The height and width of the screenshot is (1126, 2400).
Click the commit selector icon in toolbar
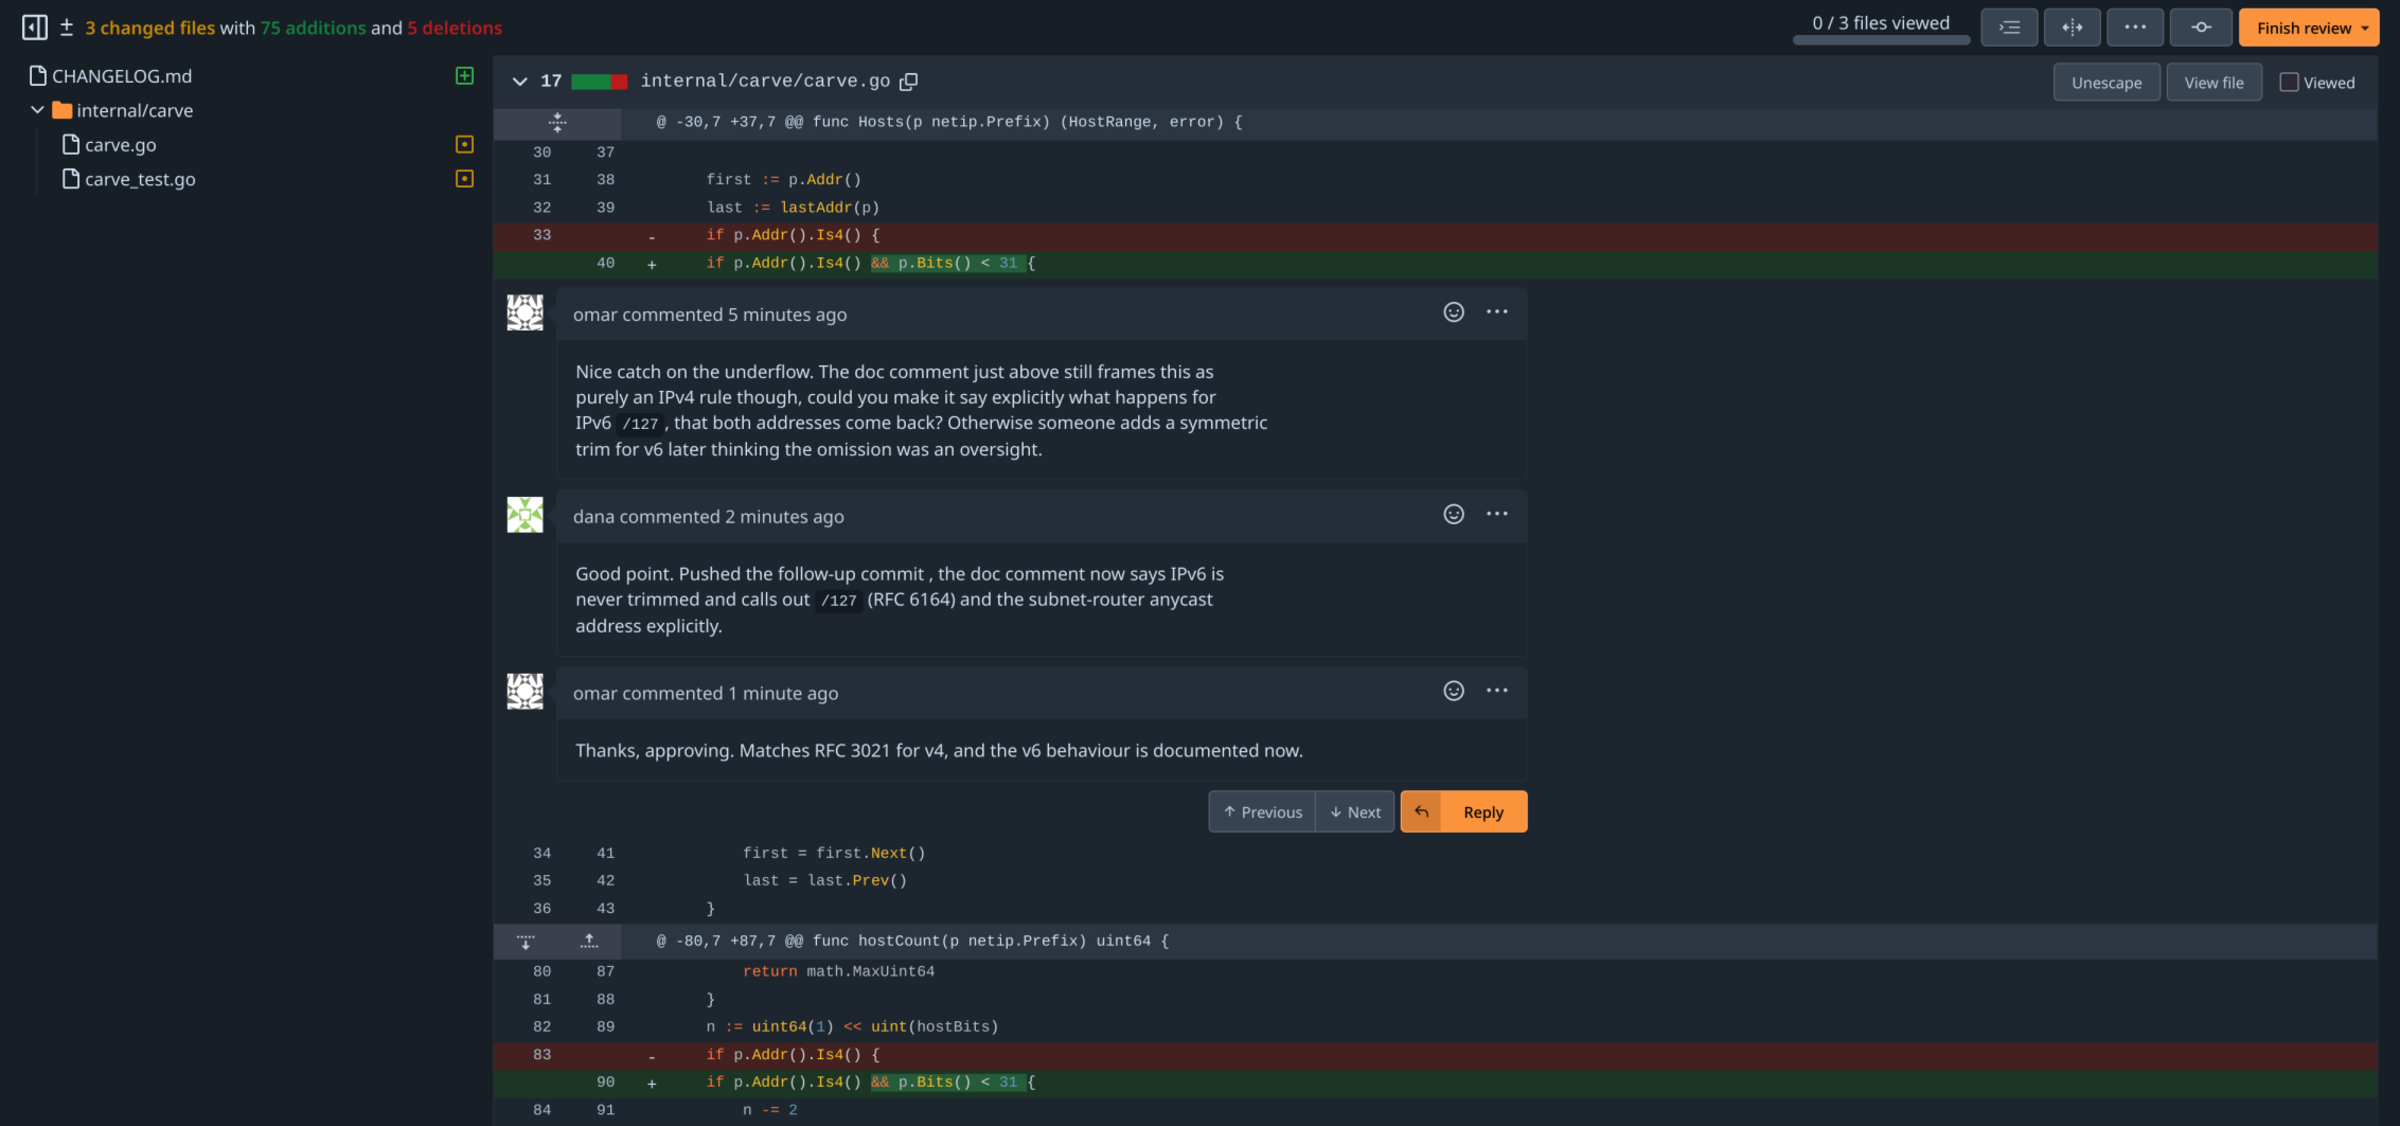pyautogui.click(x=2201, y=27)
